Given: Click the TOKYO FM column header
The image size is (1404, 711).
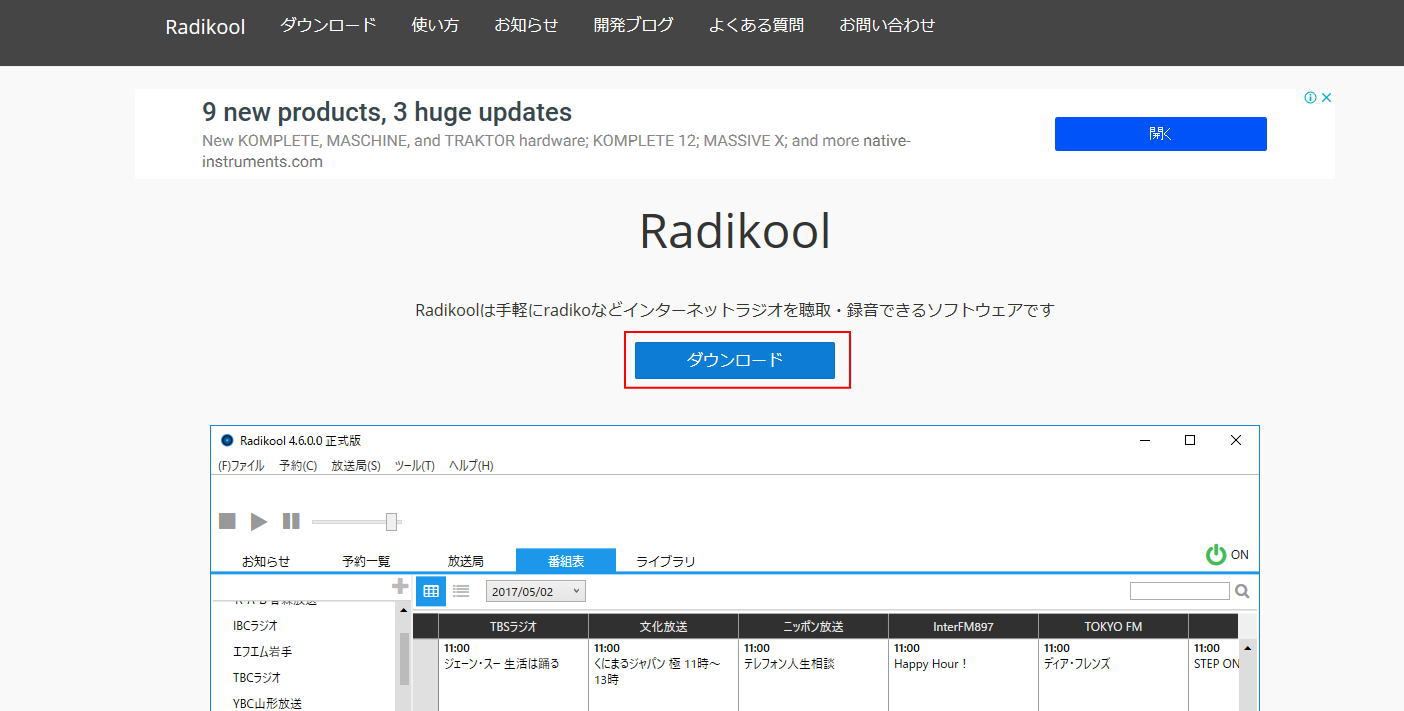Looking at the screenshot, I should tap(1114, 626).
